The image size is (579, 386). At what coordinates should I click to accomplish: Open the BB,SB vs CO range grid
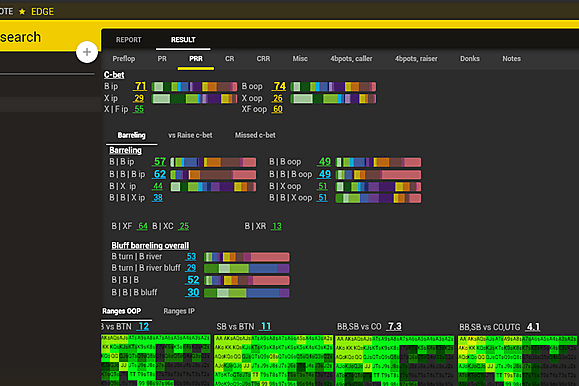(395, 360)
